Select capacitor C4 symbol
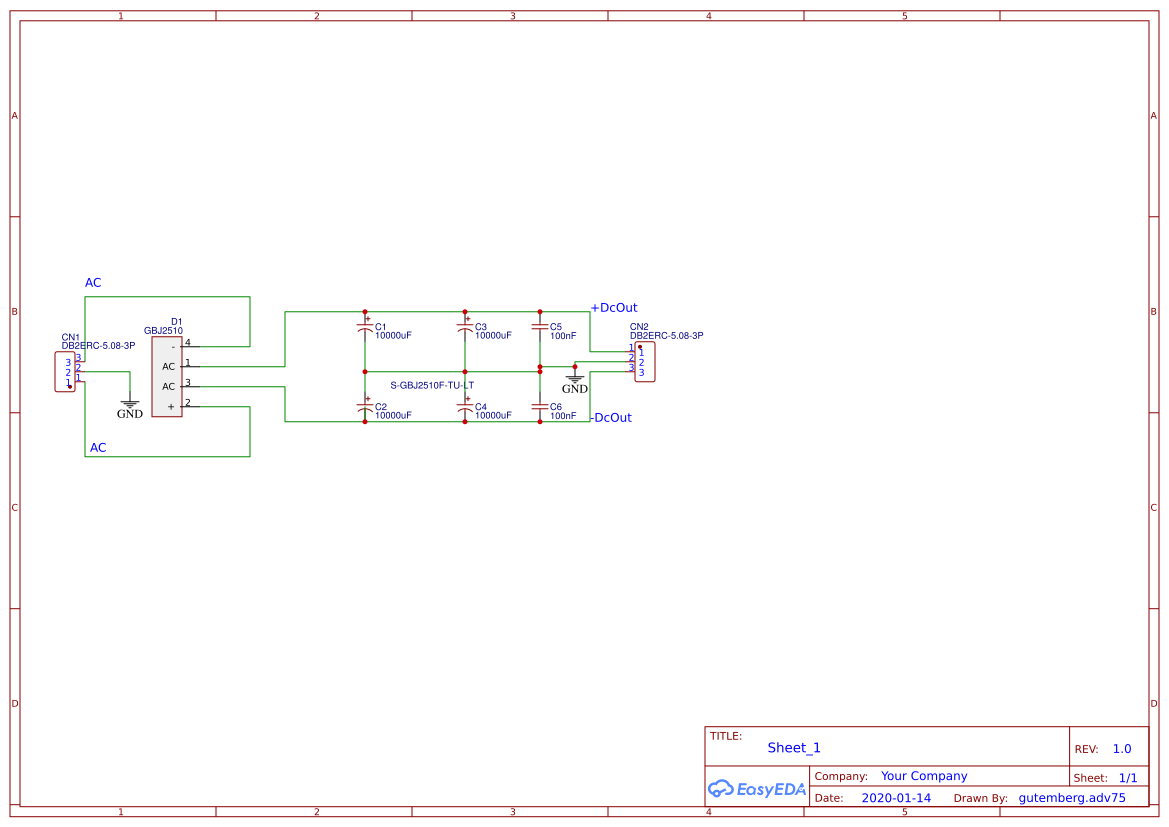Screen dimensions: 1169x827 coord(464,406)
